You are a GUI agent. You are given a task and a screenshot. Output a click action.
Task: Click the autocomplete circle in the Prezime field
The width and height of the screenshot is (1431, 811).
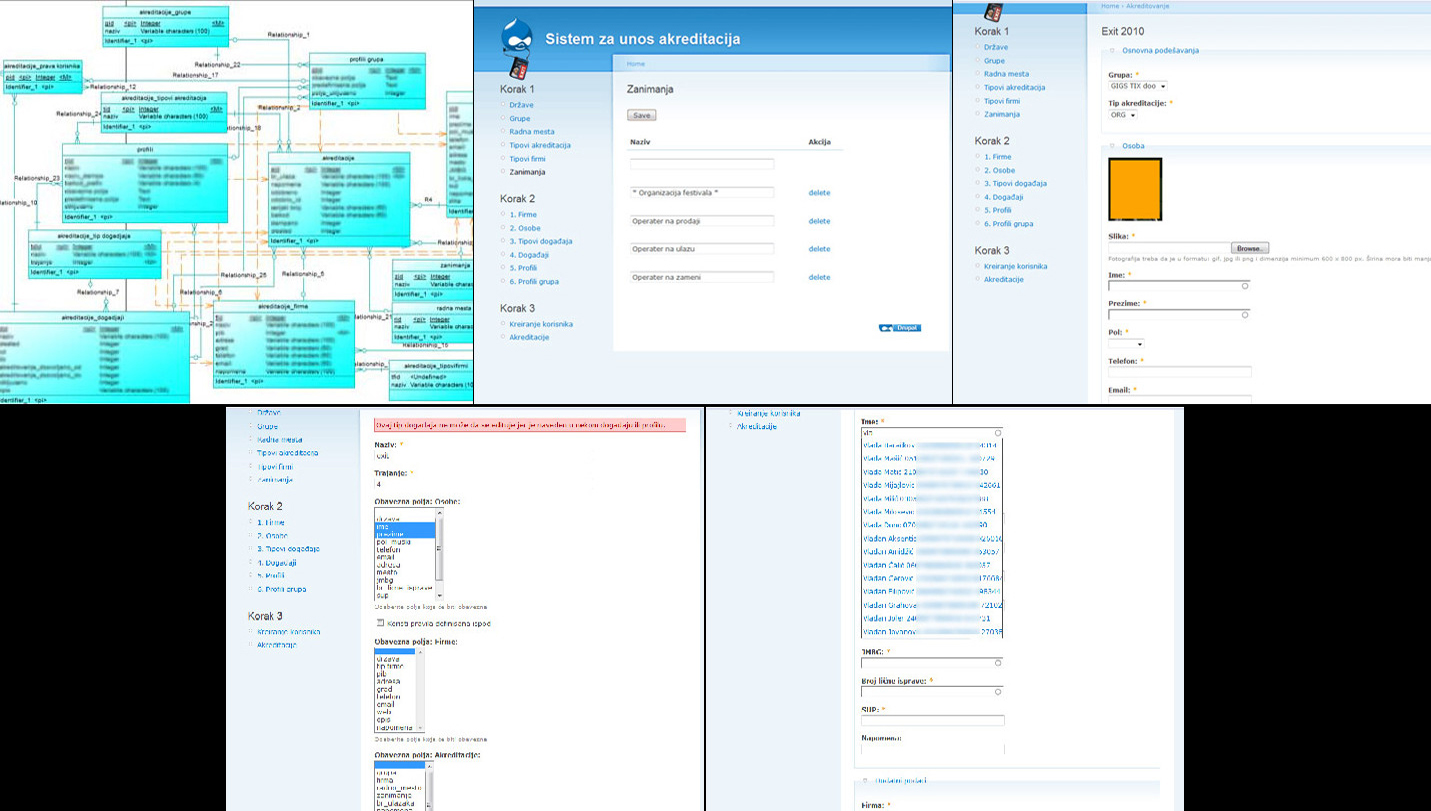pyautogui.click(x=1245, y=315)
